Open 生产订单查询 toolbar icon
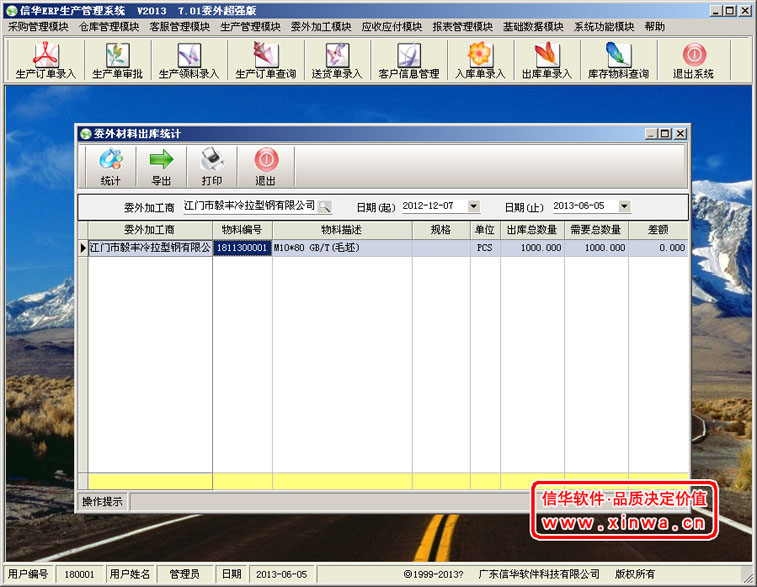Image resolution: width=757 pixels, height=587 pixels. tap(266, 60)
